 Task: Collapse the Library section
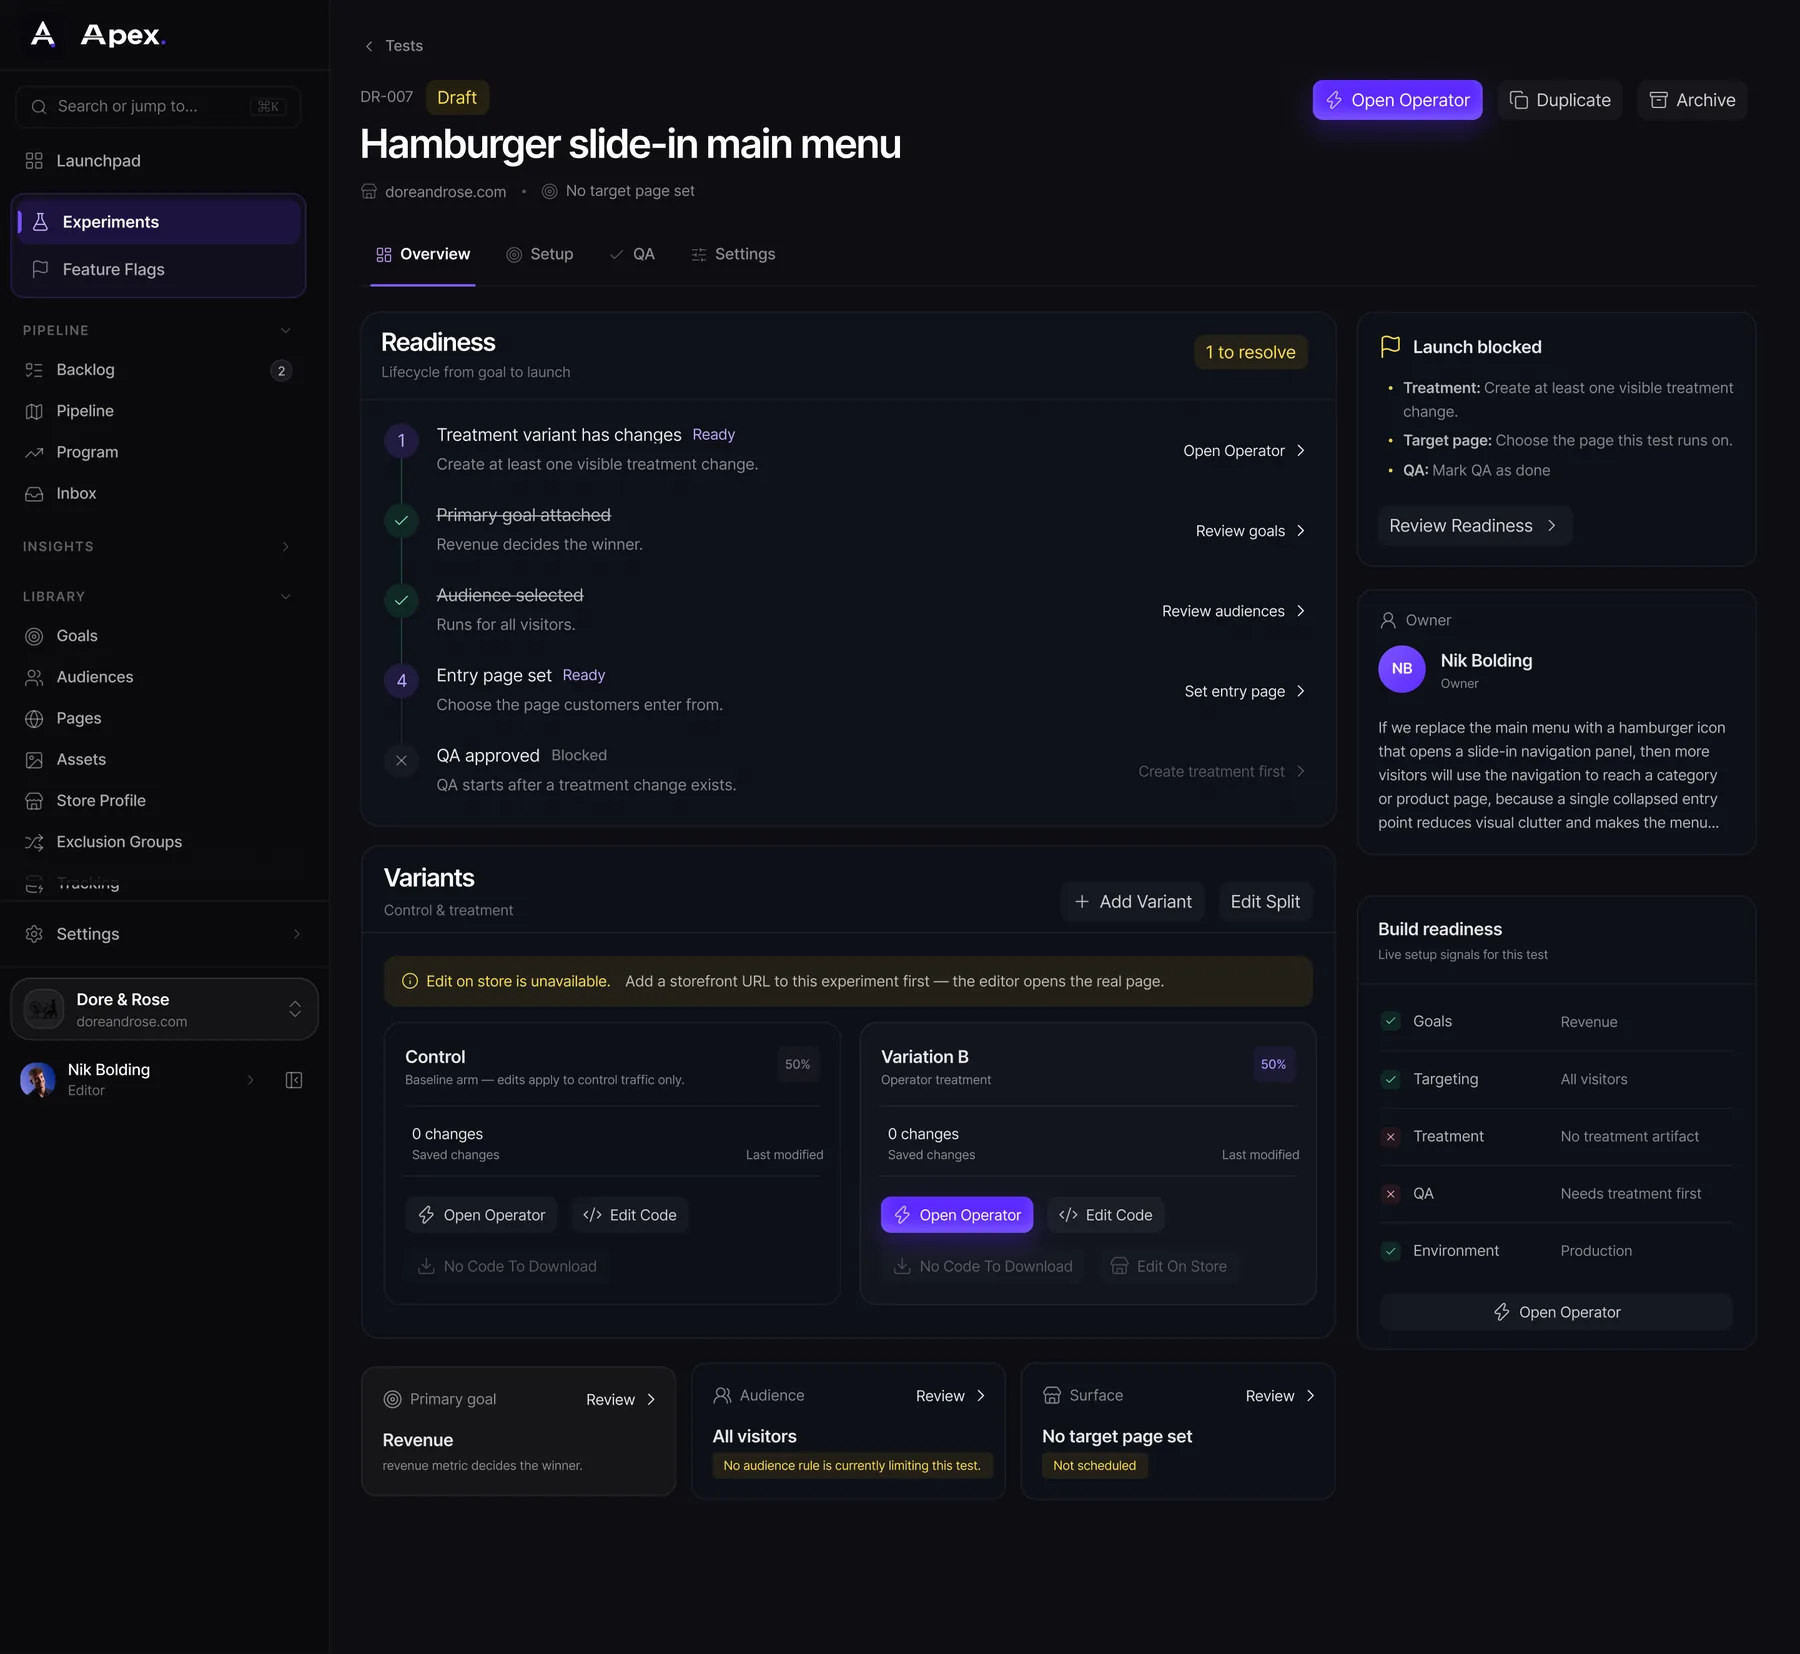pyautogui.click(x=286, y=596)
